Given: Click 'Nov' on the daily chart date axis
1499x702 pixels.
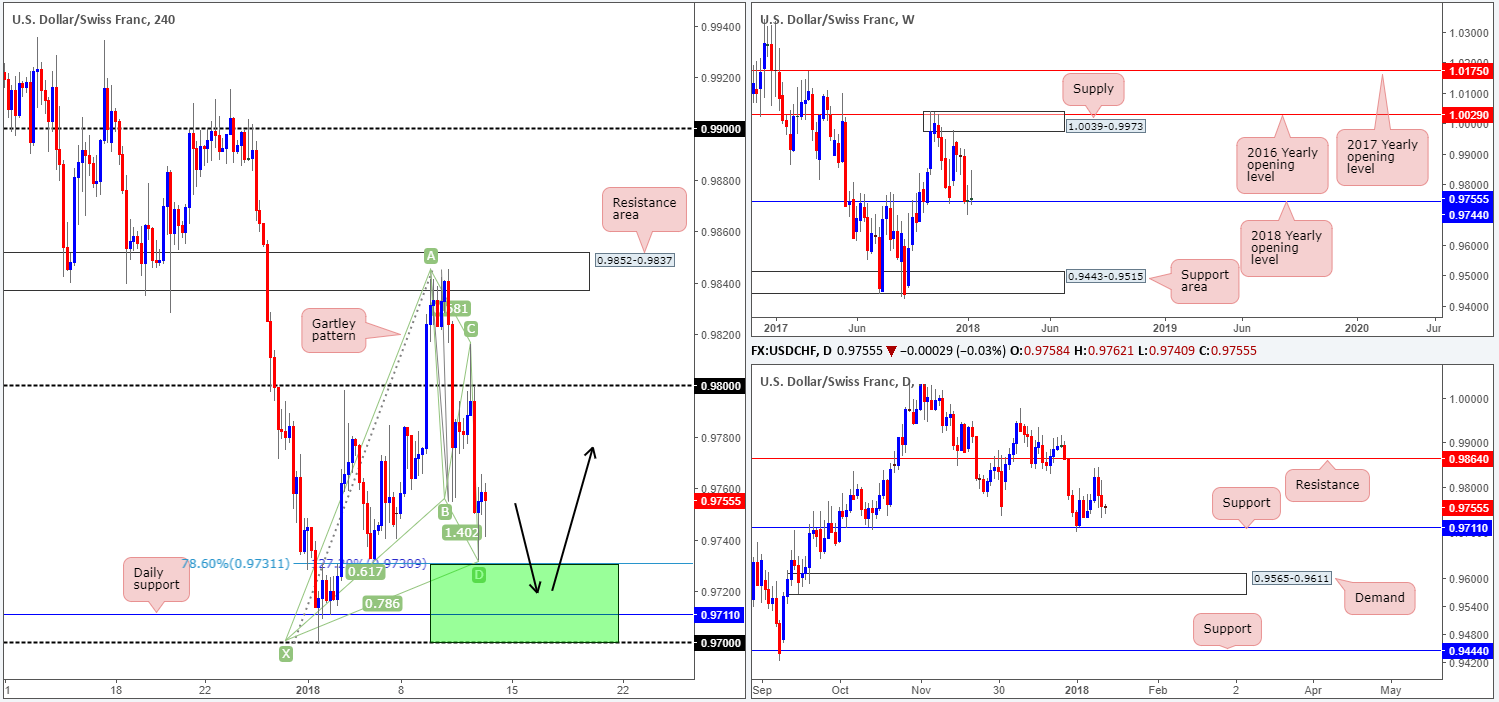Looking at the screenshot, I should 922,690.
